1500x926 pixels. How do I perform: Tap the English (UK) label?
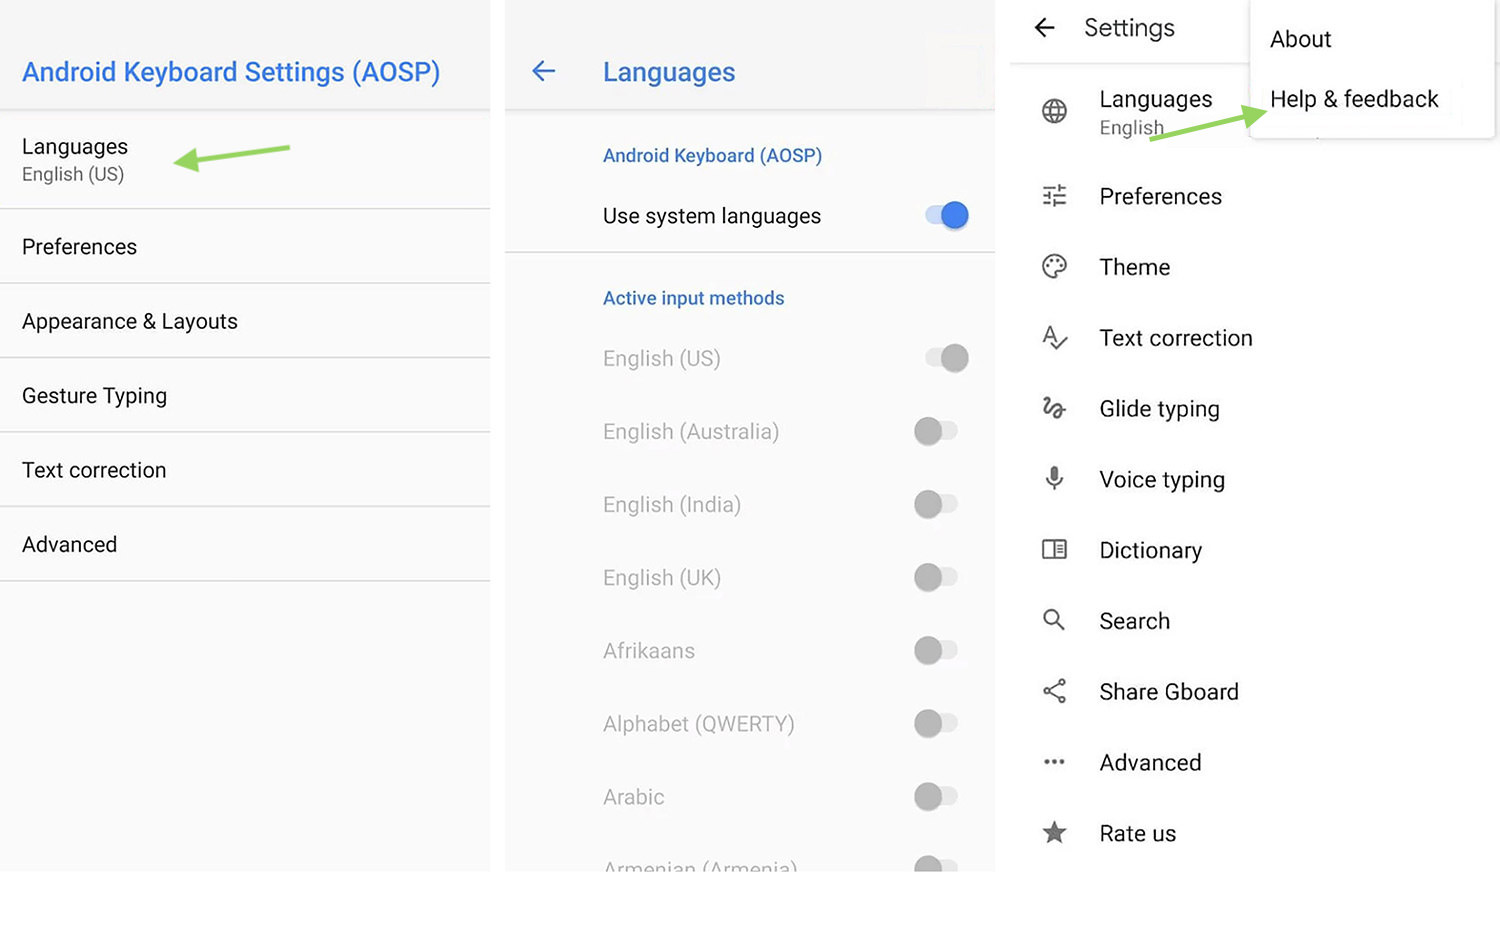[x=661, y=578]
